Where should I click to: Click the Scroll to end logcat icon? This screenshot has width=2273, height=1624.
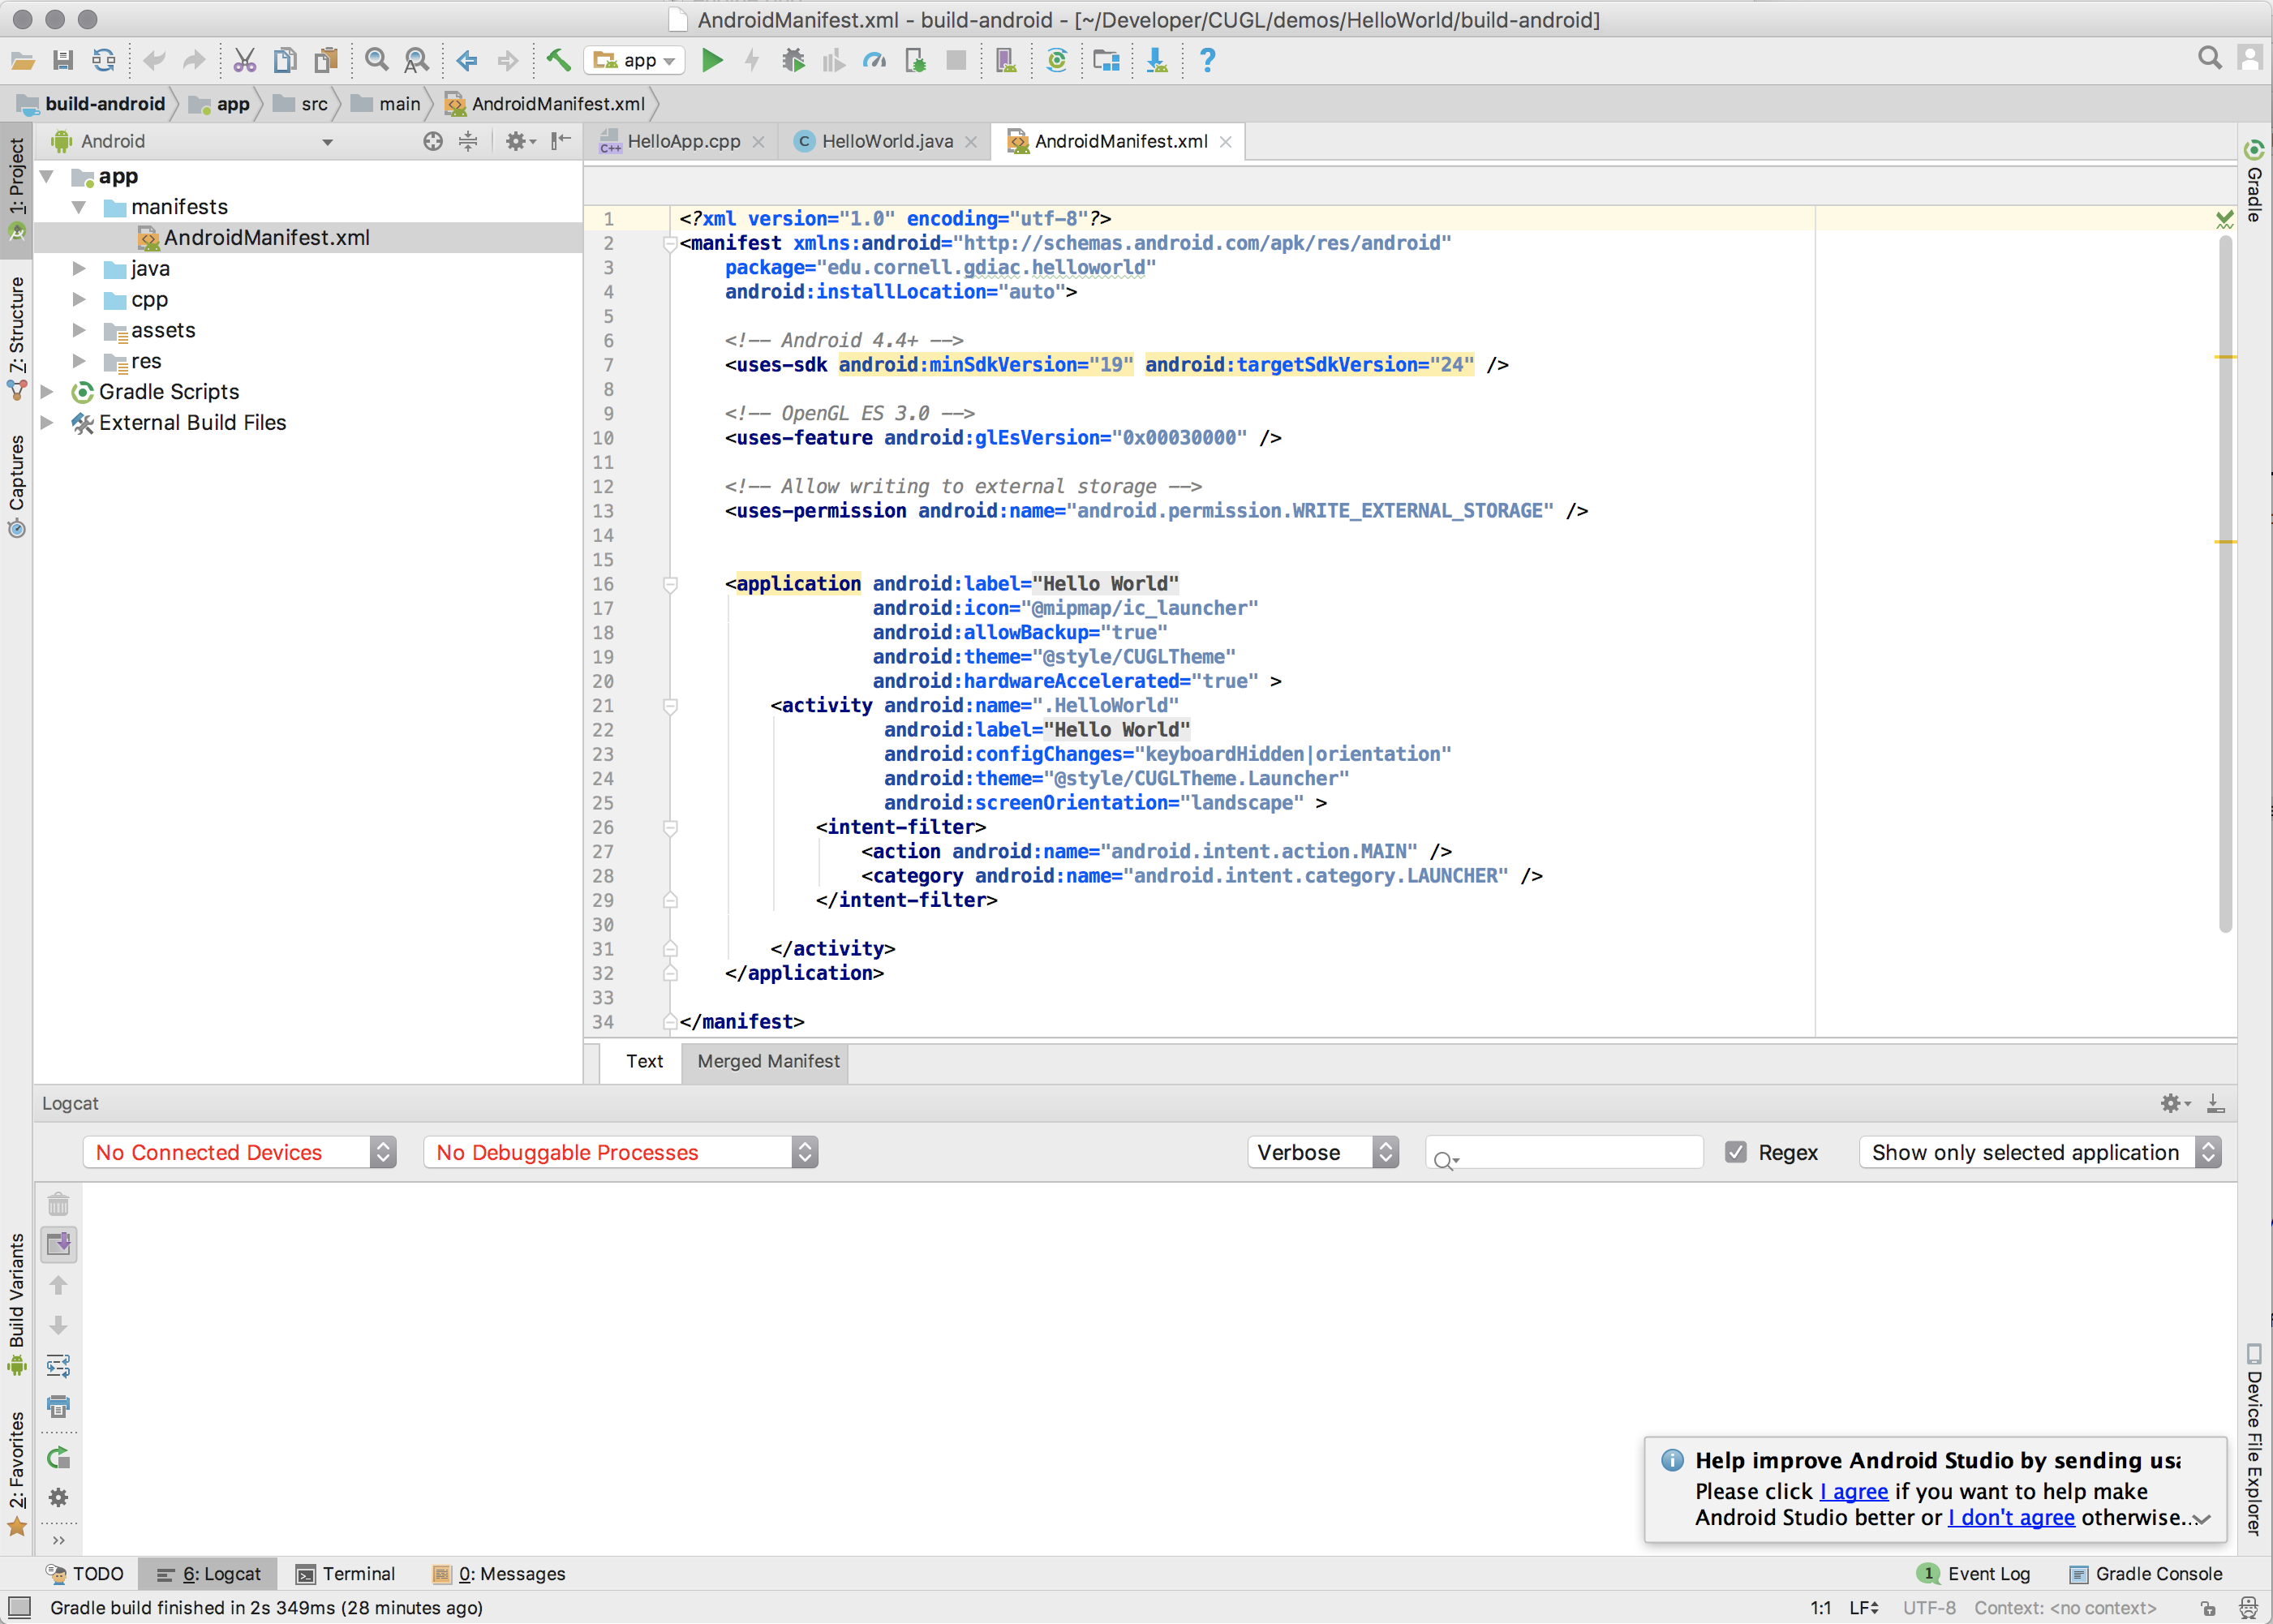[x=59, y=1244]
